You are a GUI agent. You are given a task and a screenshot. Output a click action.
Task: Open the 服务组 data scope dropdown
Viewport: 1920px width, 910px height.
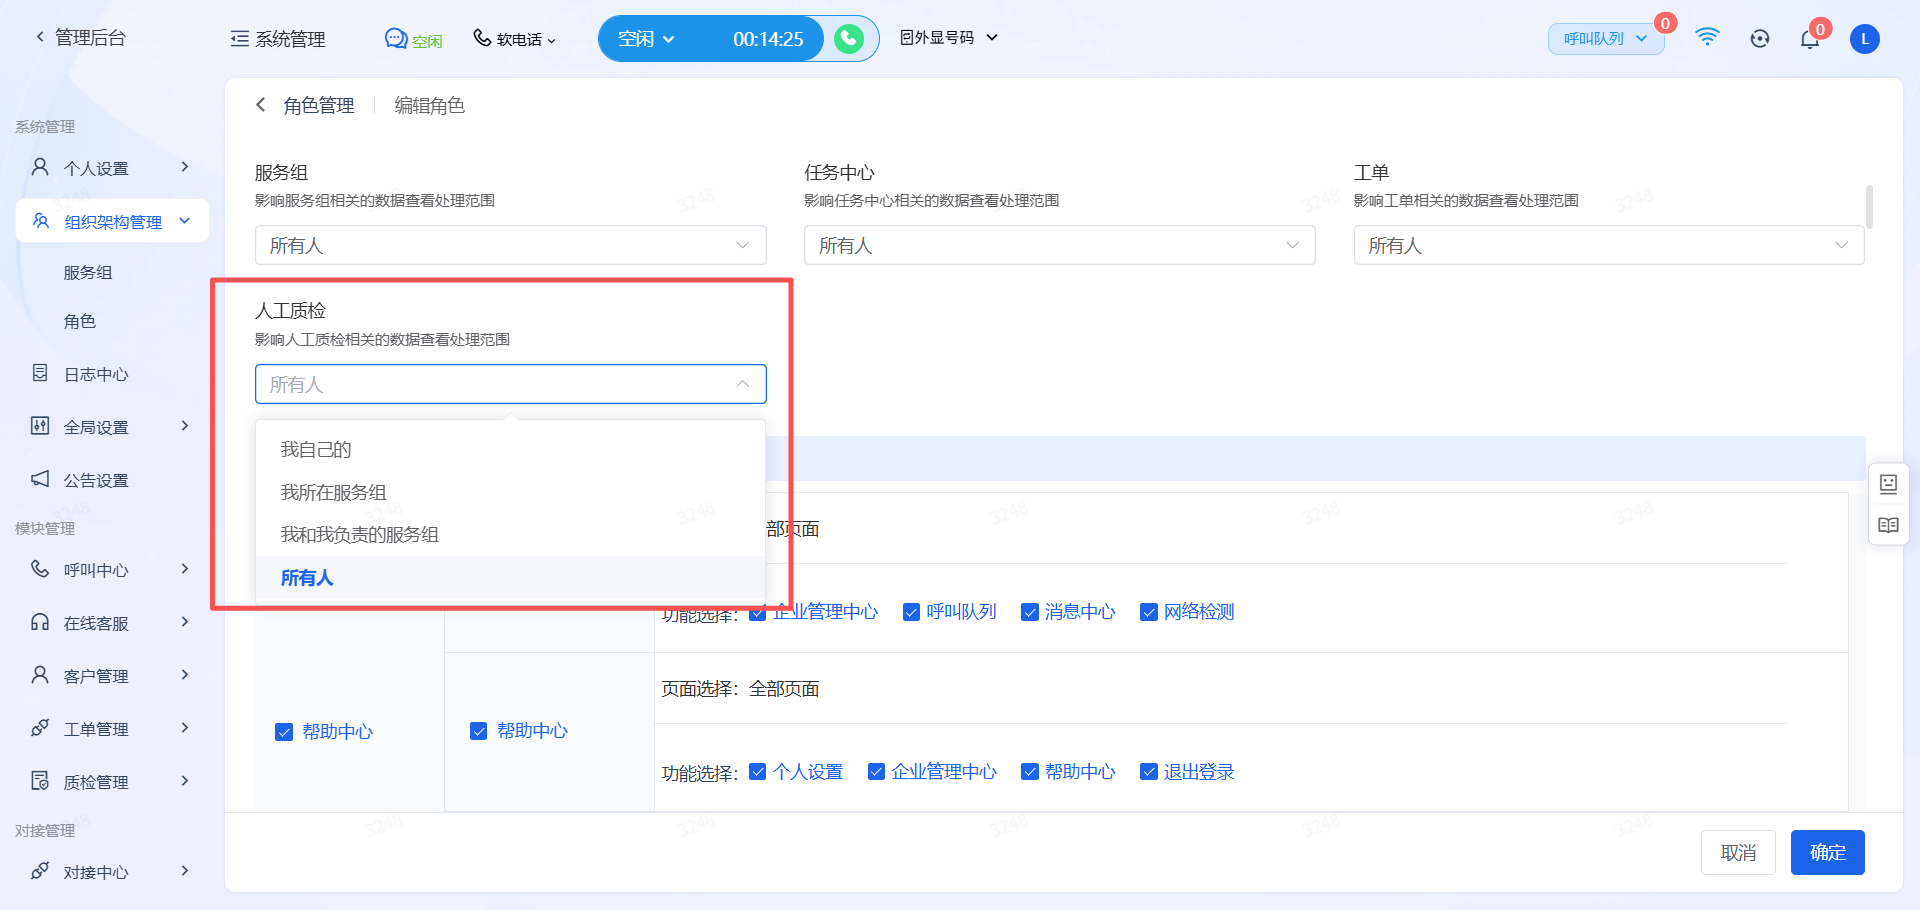pos(510,245)
